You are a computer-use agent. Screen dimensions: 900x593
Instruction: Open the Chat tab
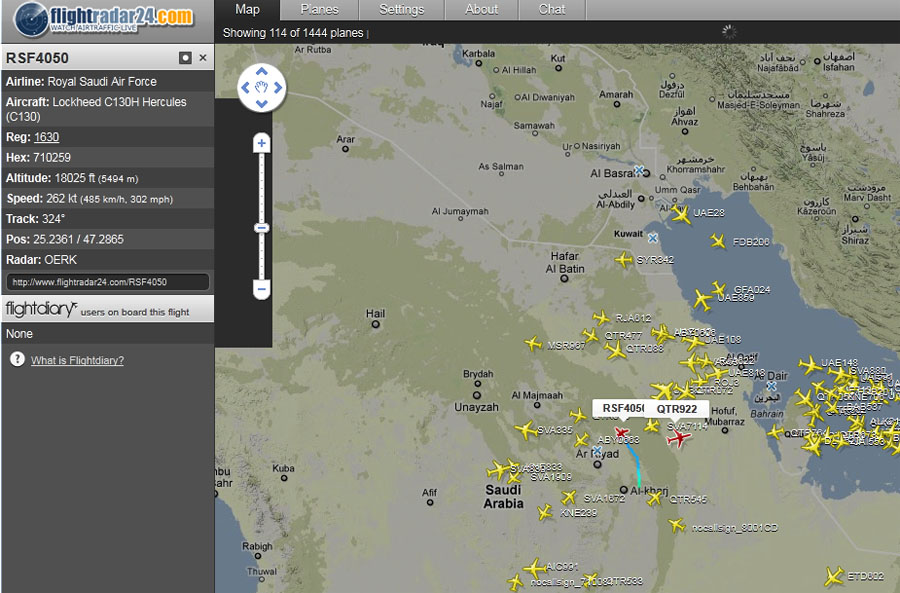click(552, 10)
